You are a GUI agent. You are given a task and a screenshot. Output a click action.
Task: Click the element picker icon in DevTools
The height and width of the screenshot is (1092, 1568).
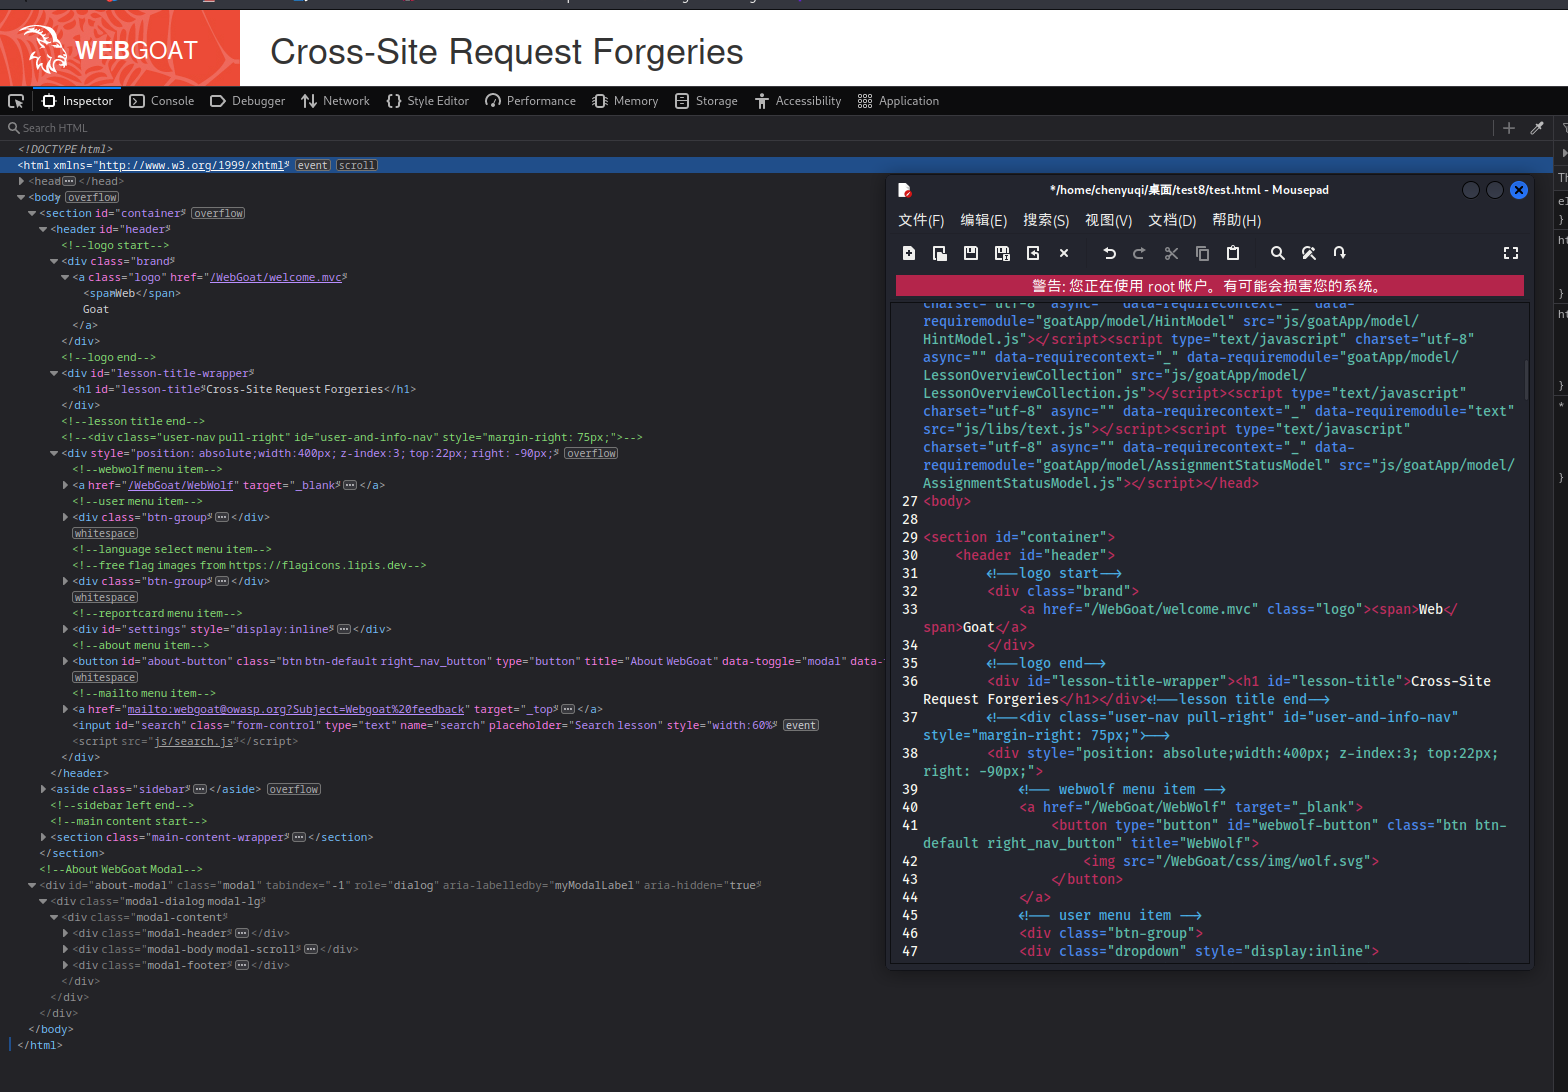point(16,101)
